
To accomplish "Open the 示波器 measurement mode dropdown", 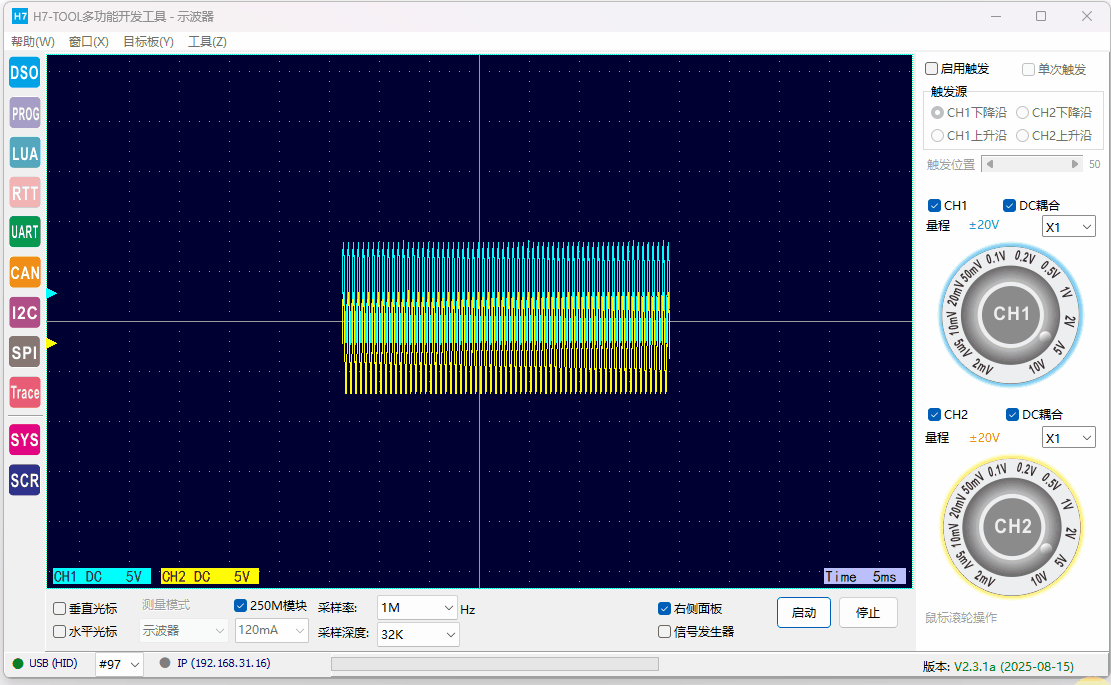I will tap(184, 630).
